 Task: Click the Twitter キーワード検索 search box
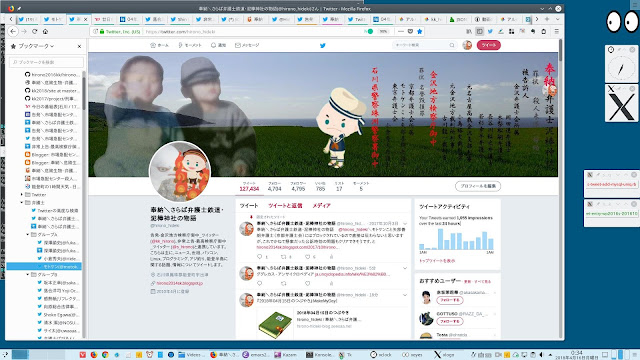(x=424, y=45)
